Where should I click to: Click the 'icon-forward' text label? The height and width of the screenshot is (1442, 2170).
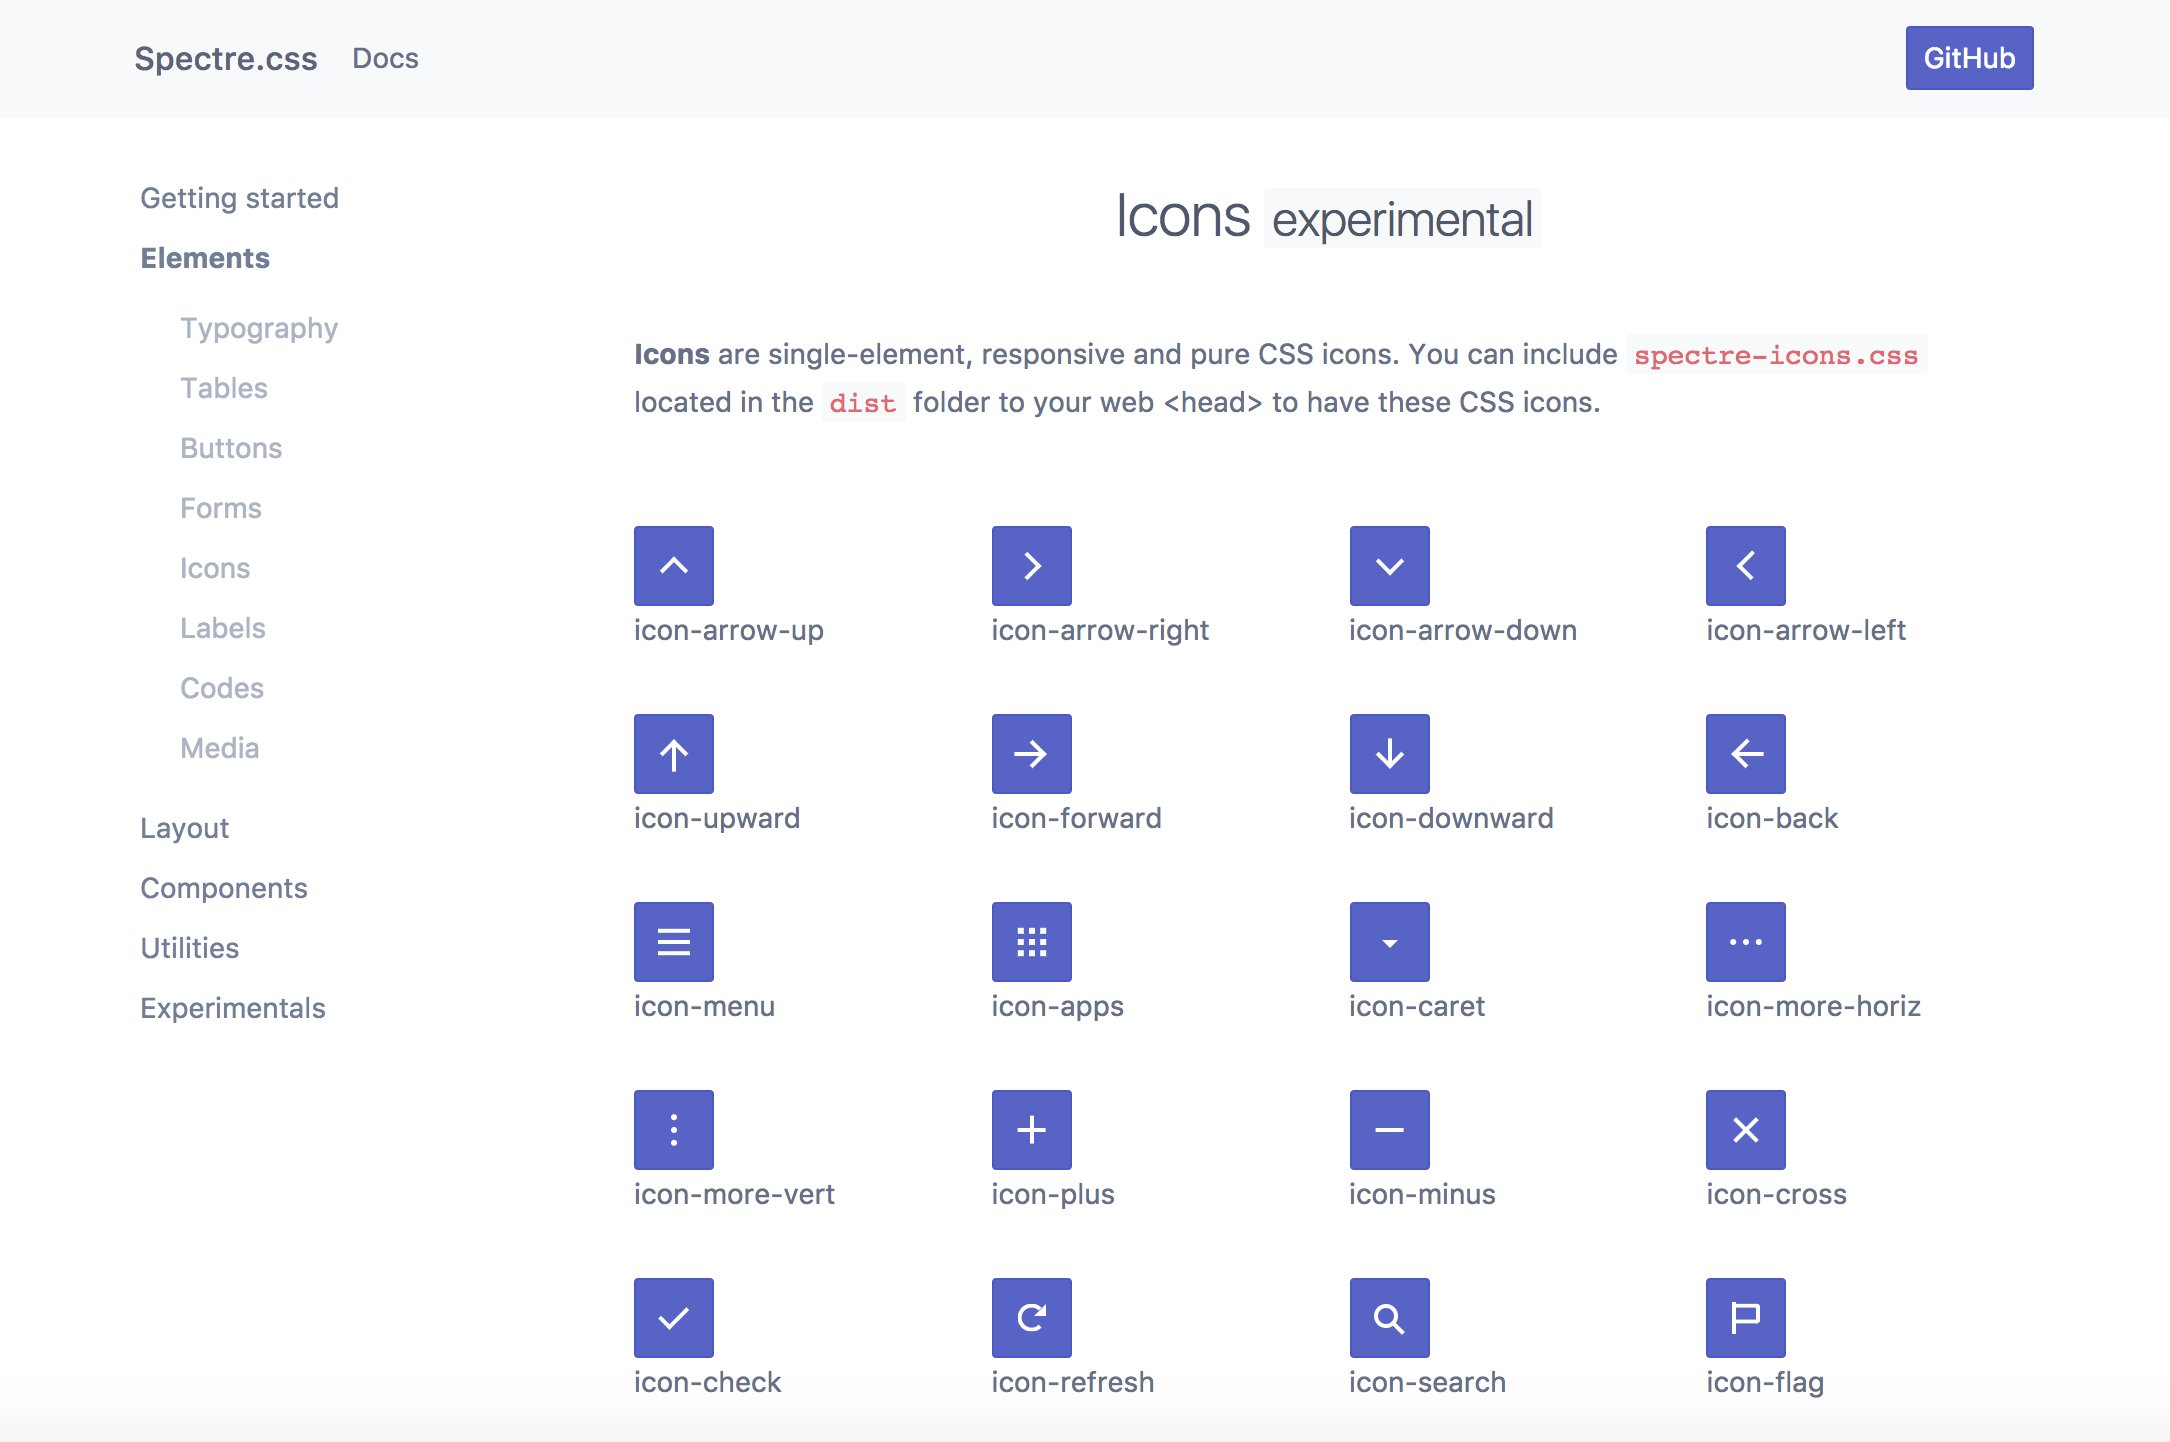pos(1077,818)
